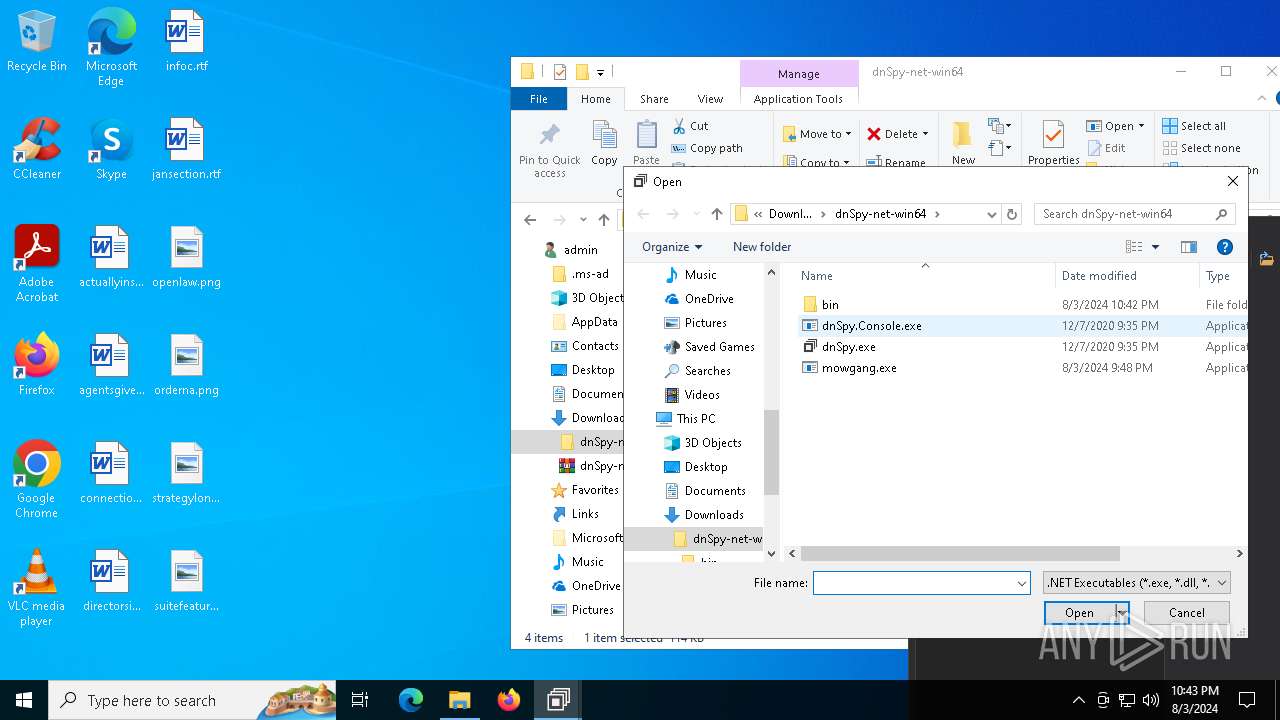Click Firefox taskbar icon
This screenshot has width=1280, height=720.
coord(508,700)
